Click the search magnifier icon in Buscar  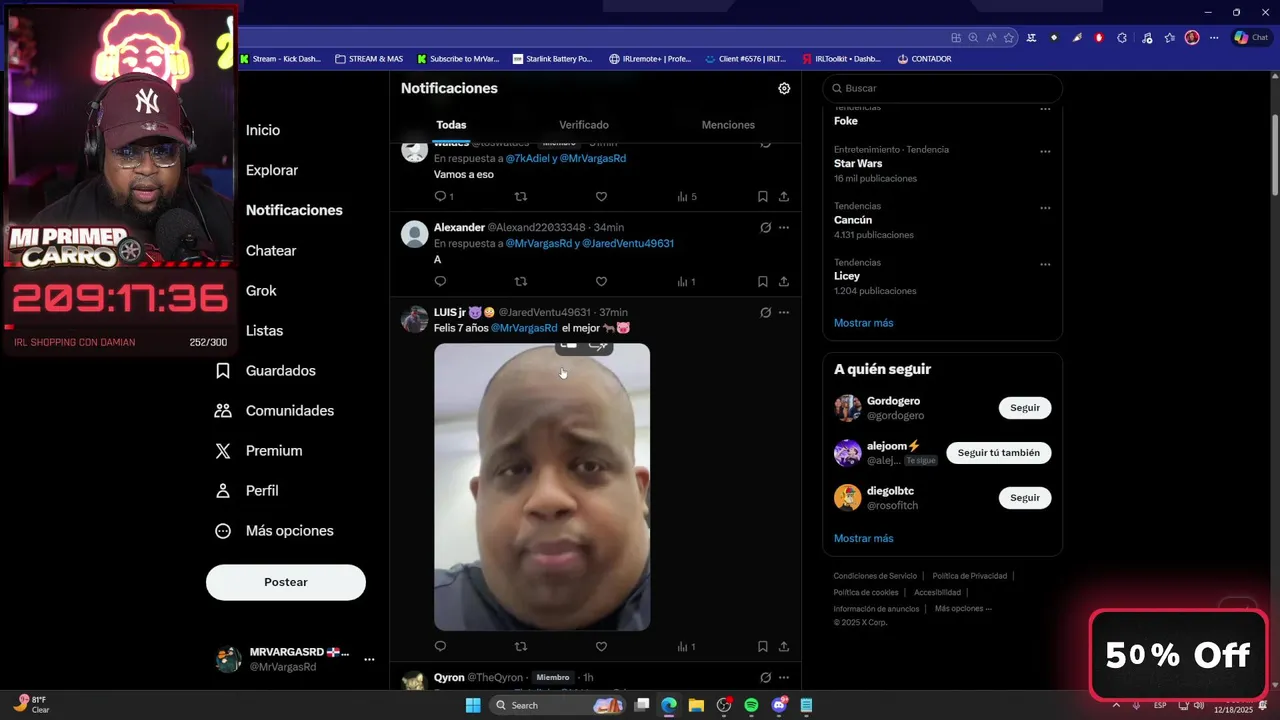point(838,88)
